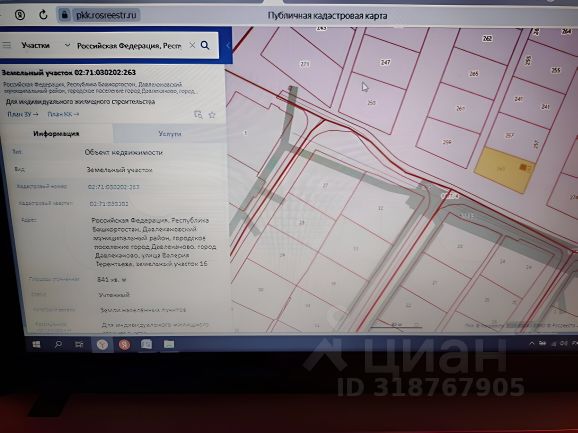Open the hamburger menu beside Участки

(7, 45)
